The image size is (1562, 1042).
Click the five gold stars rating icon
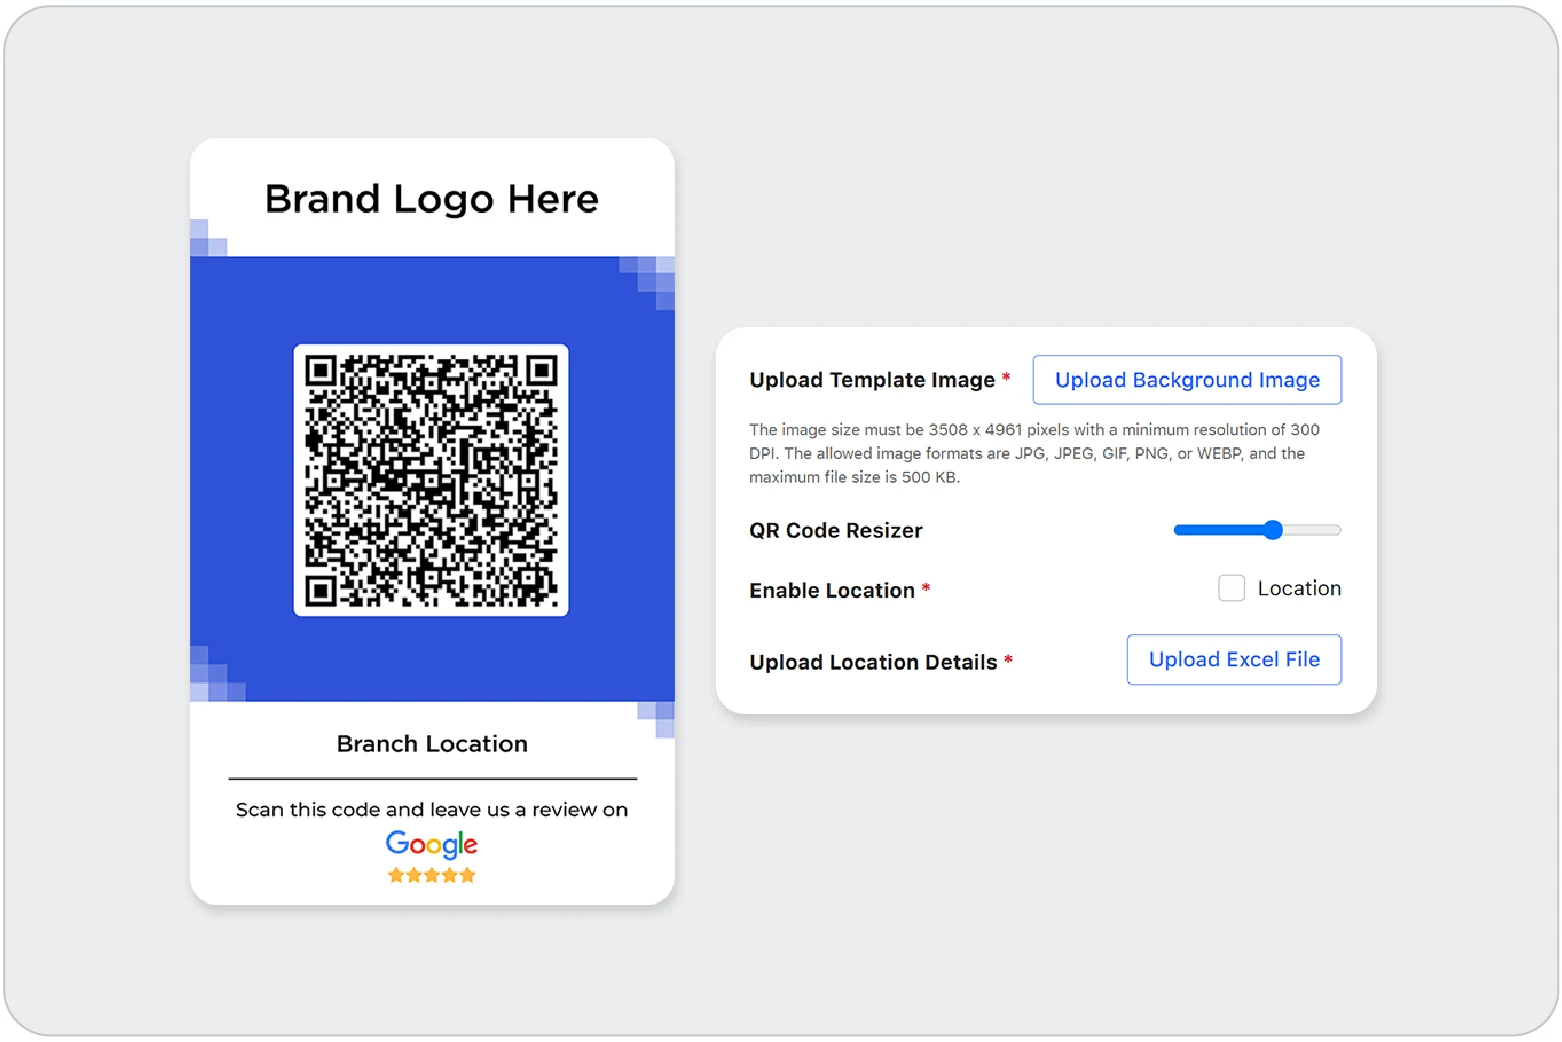(431, 876)
